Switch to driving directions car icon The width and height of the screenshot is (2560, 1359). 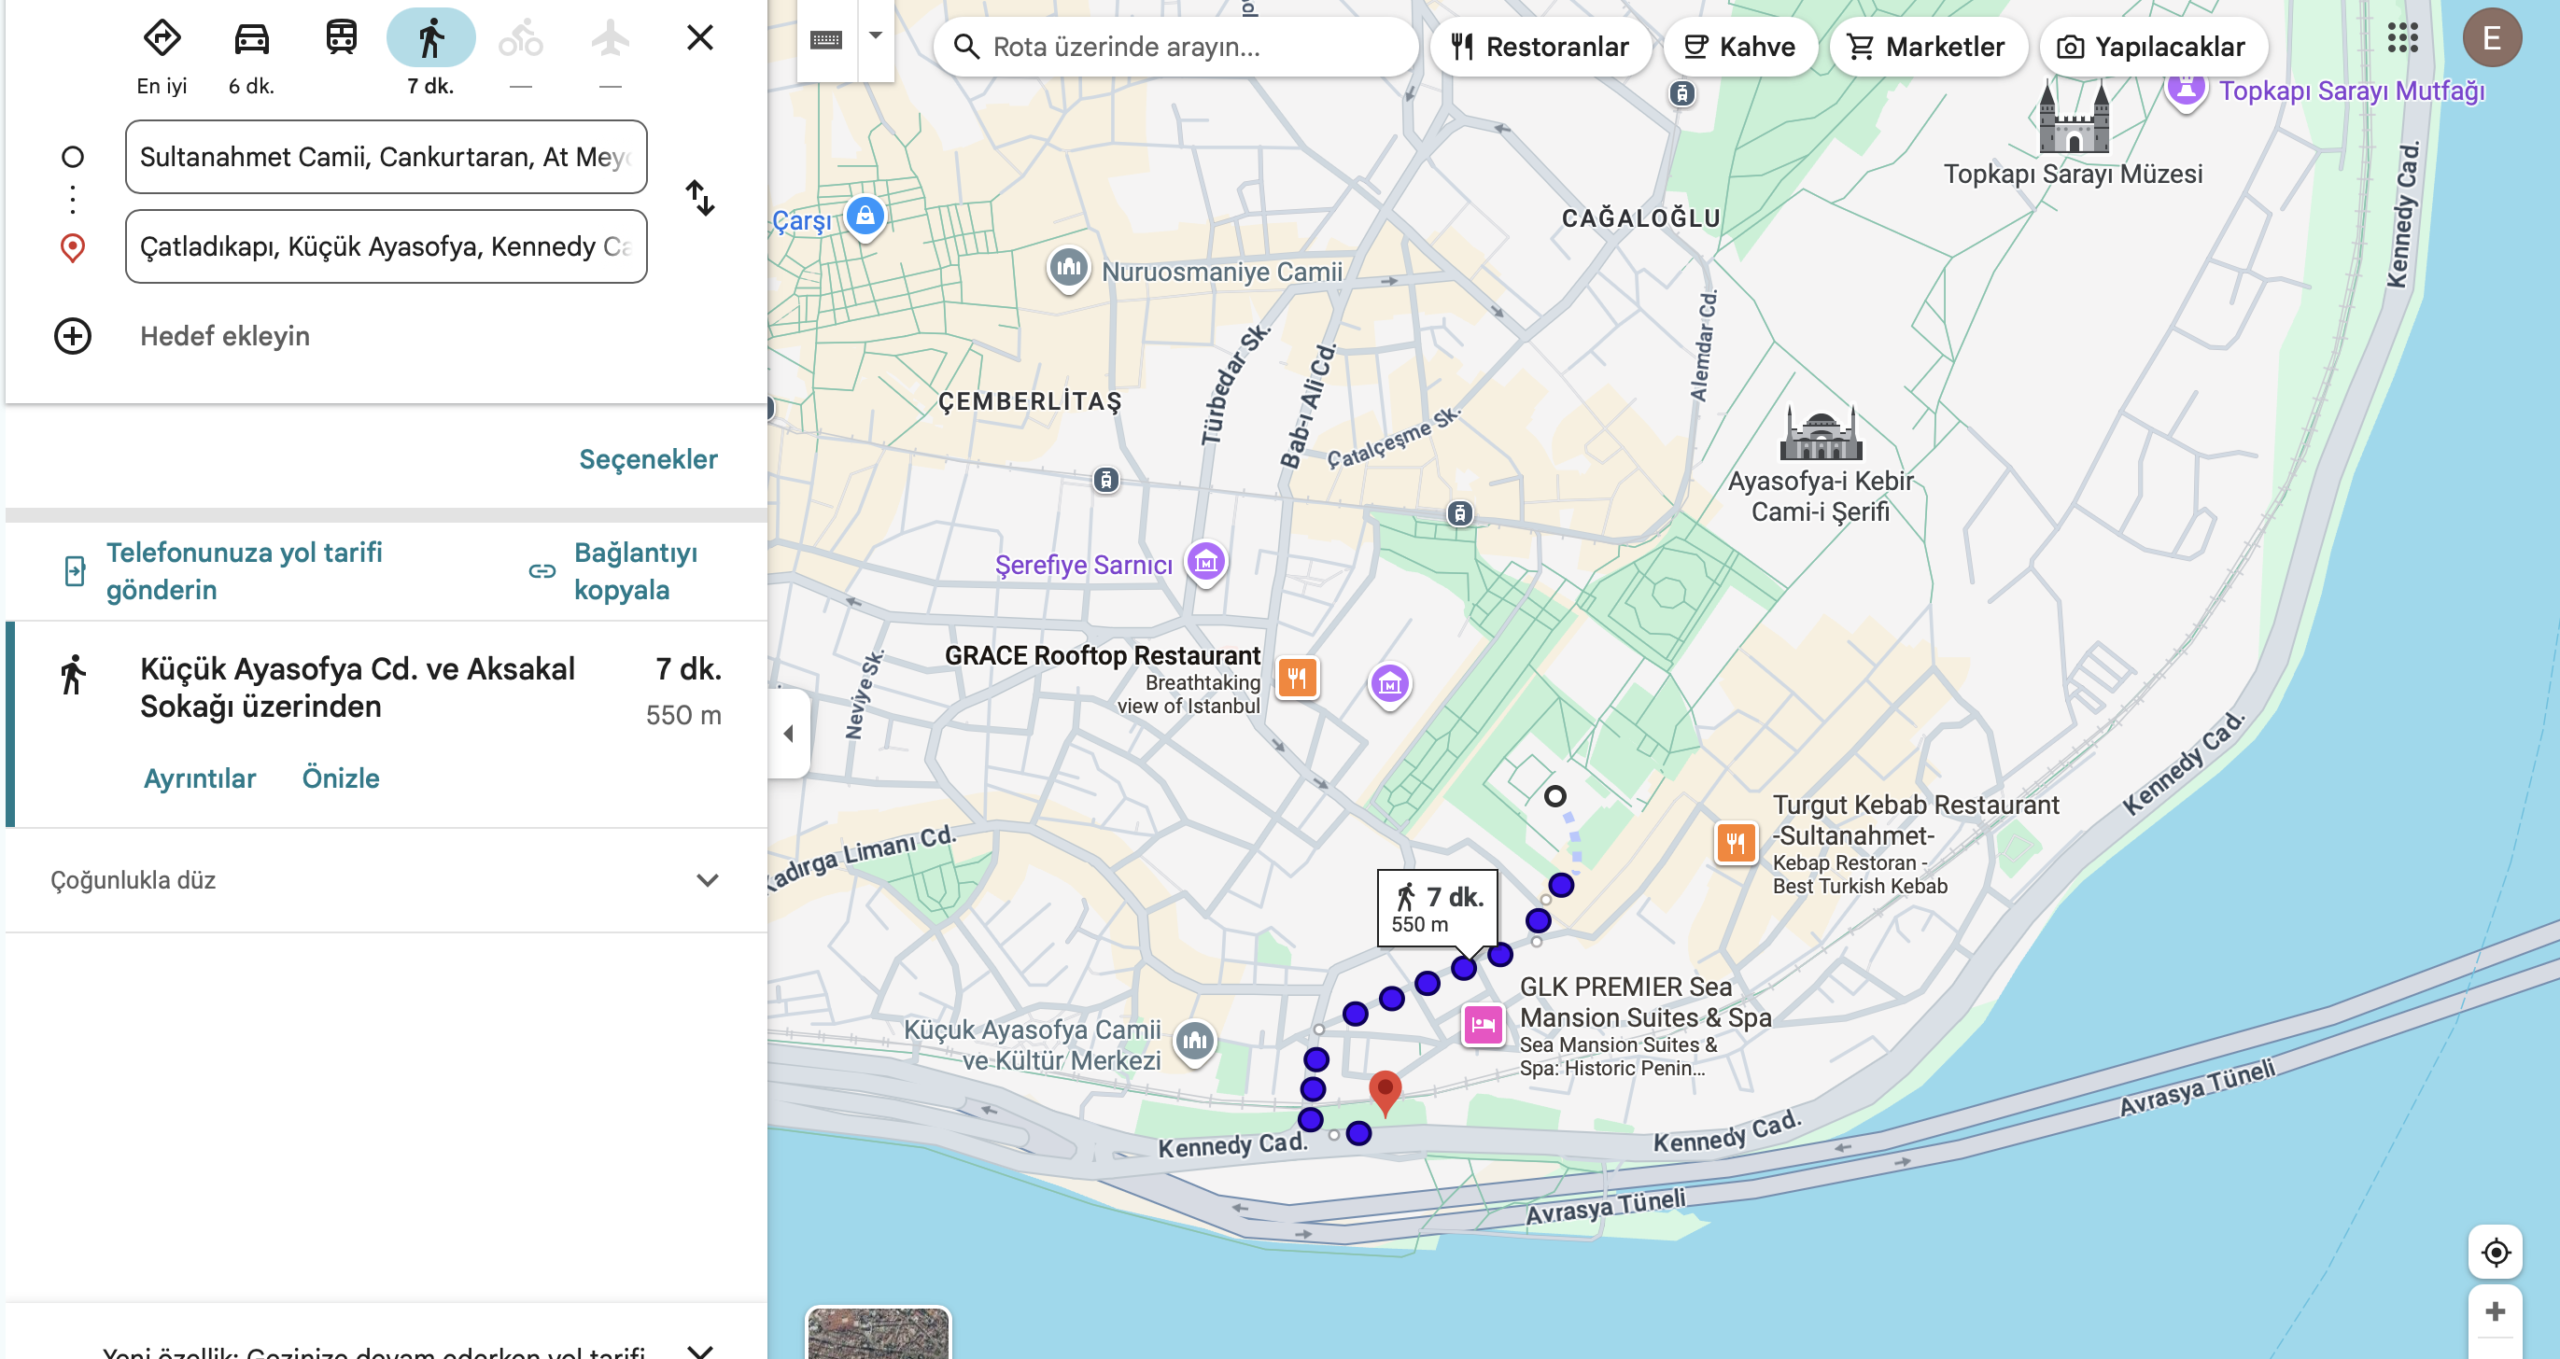pos(251,39)
